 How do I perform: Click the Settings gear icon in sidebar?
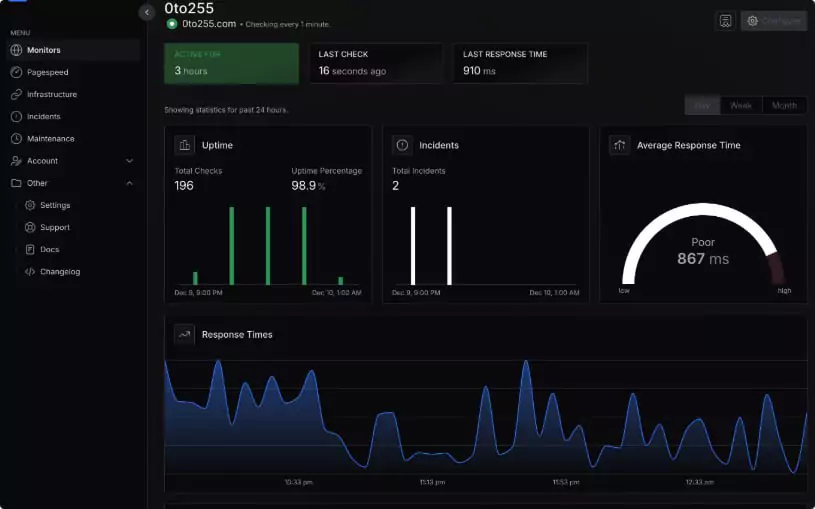tap(30, 205)
